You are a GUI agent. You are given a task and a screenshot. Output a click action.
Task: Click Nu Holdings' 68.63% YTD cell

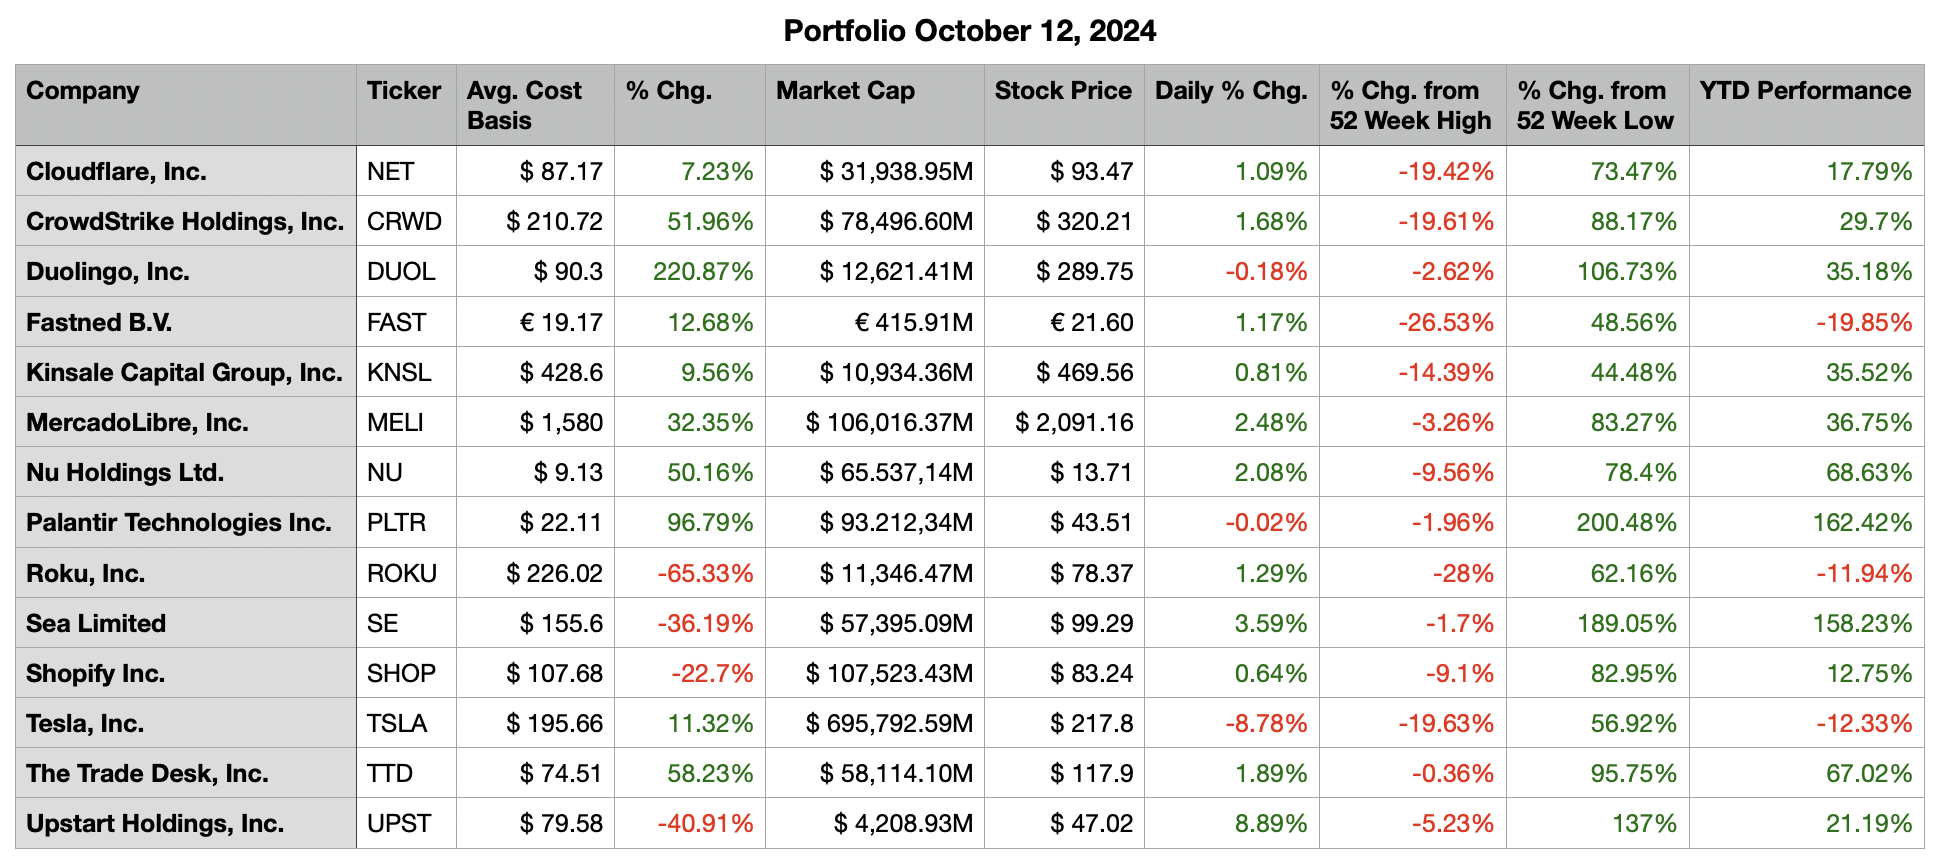point(1868,472)
